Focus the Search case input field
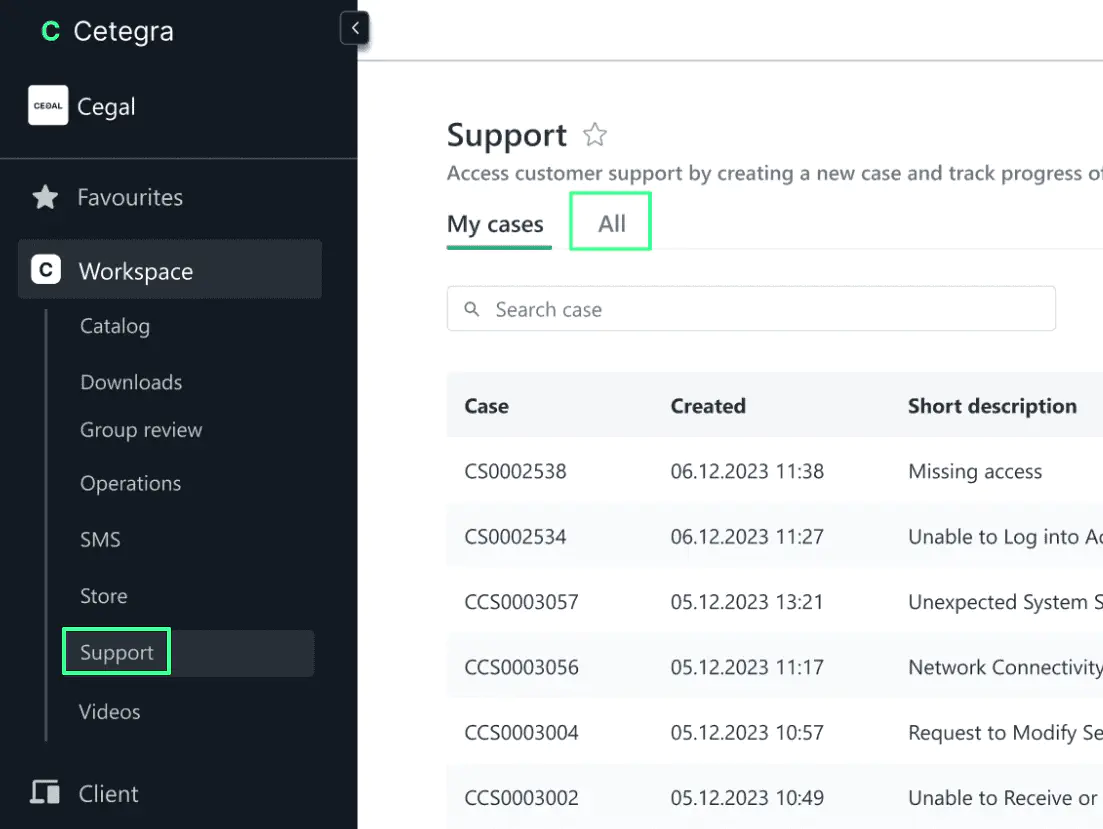1103x829 pixels. (x=760, y=309)
